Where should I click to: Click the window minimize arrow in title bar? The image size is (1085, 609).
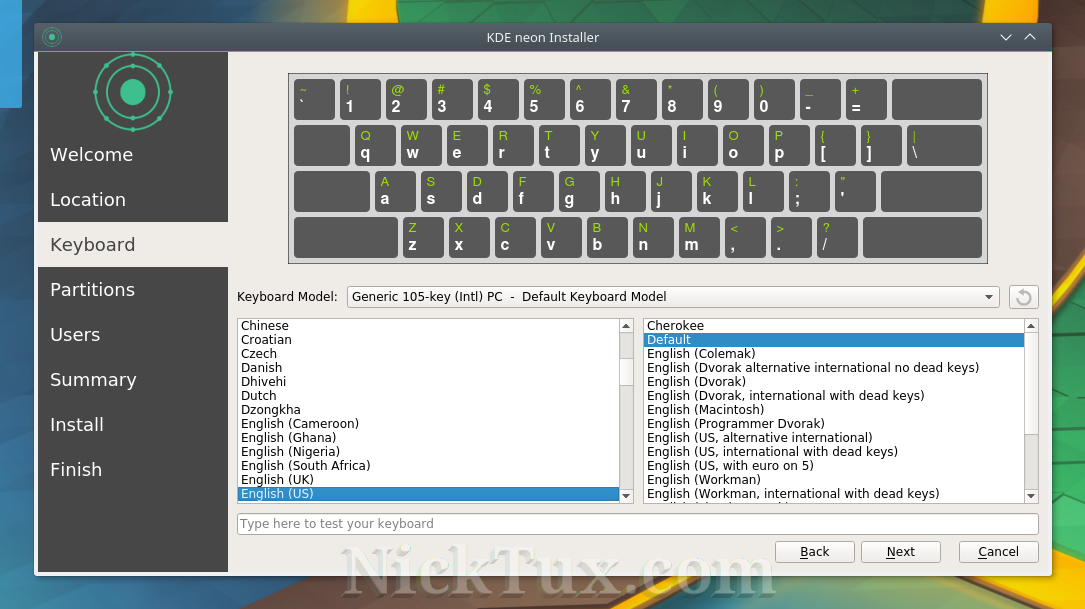point(1006,38)
